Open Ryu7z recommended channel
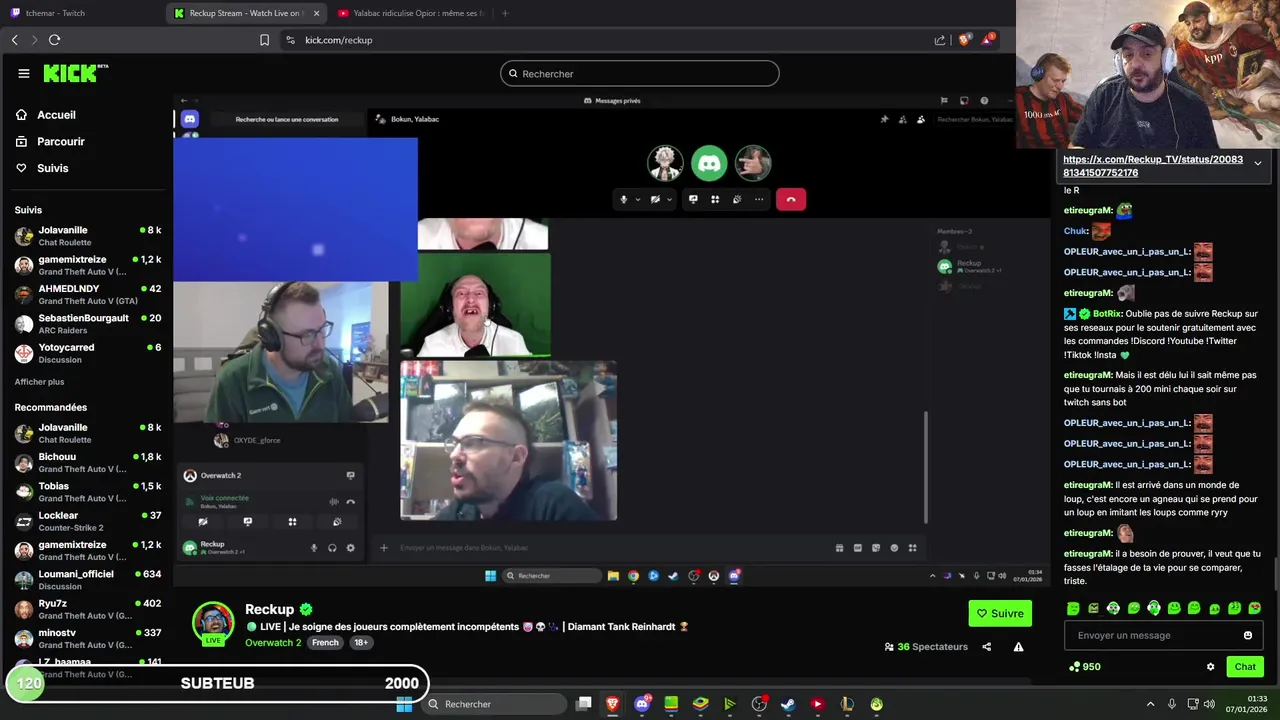 point(88,609)
